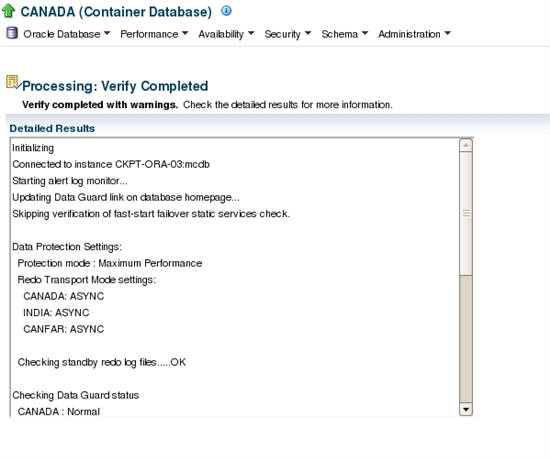Screen dimensions: 550x460
Task: Click inside the Detailed Results text box
Action: [235, 277]
